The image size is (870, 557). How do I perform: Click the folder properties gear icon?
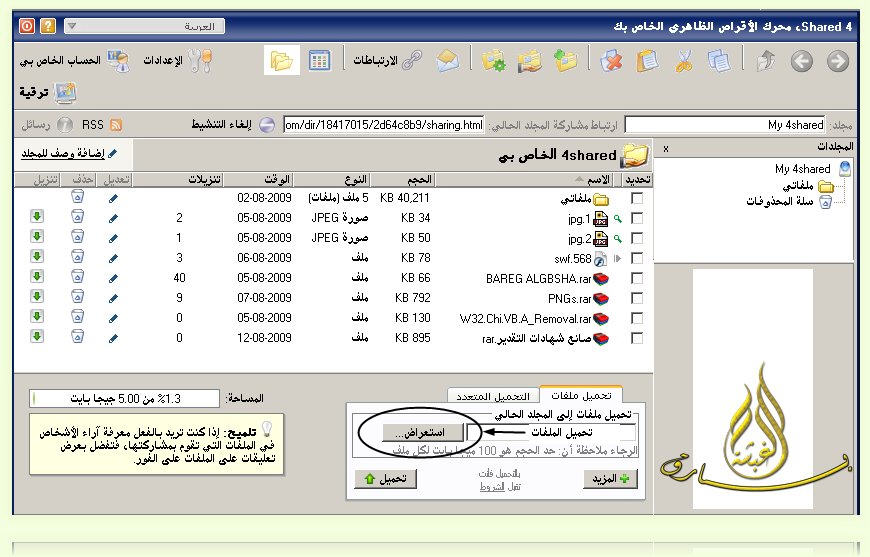(x=494, y=60)
